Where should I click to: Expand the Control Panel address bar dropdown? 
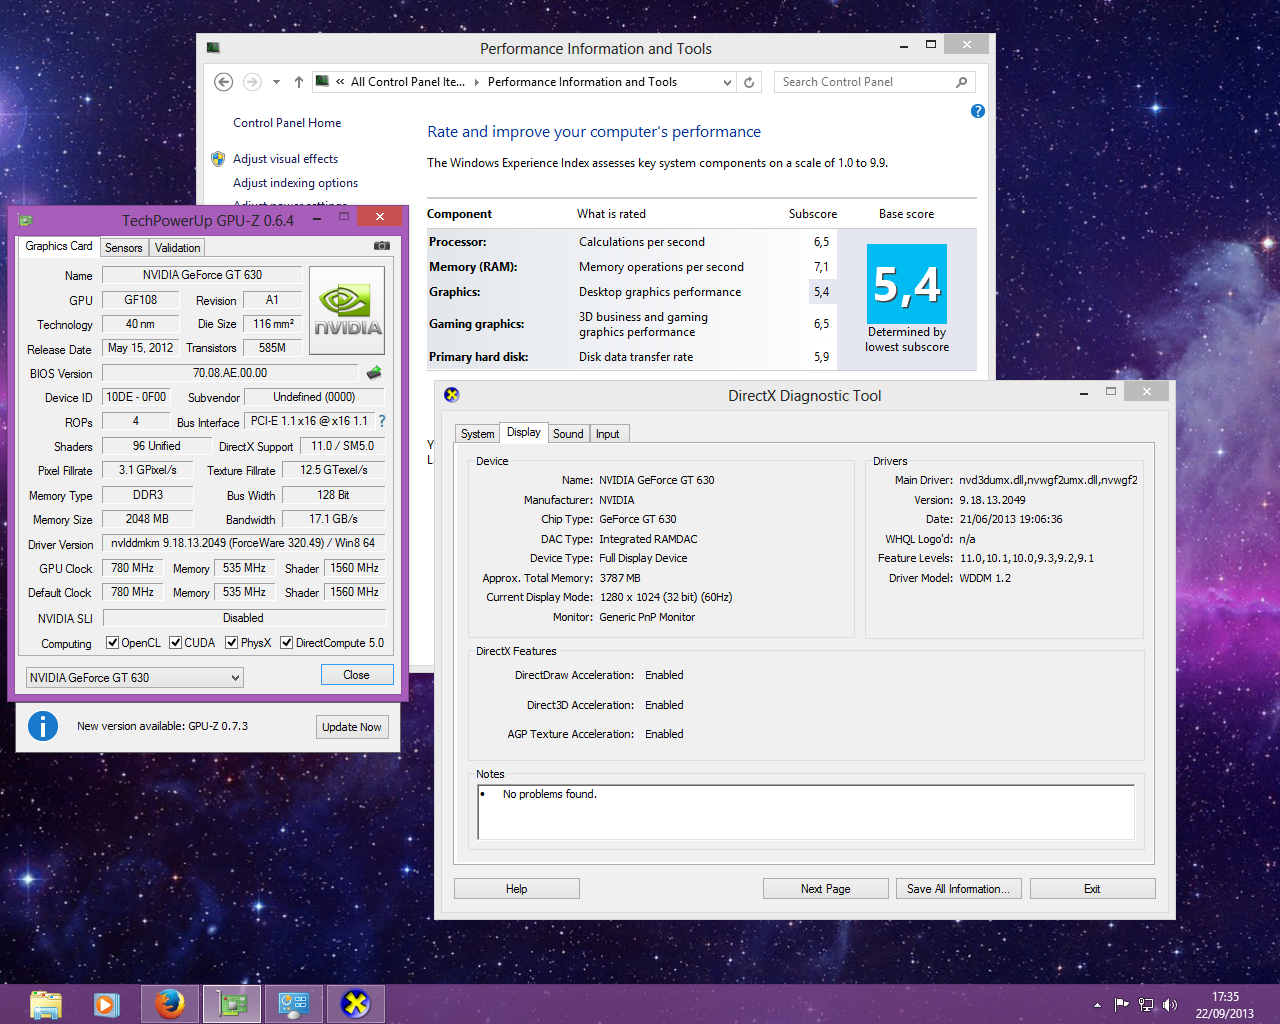[727, 83]
